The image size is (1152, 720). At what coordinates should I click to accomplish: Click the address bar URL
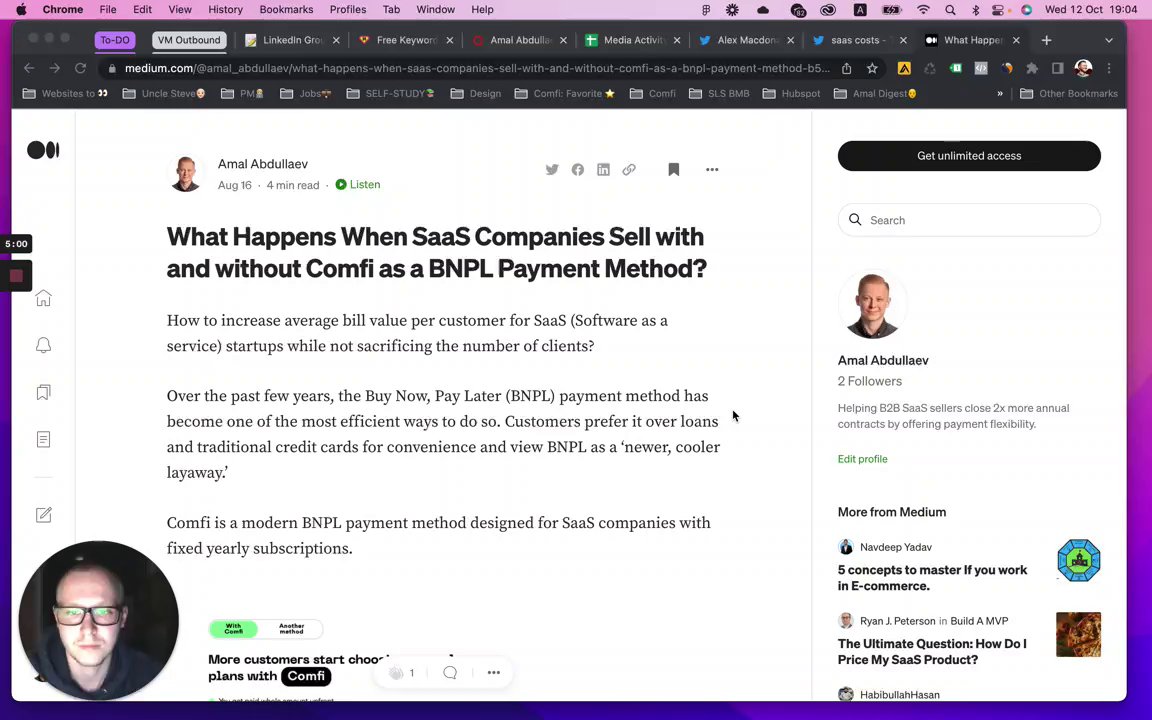(478, 68)
